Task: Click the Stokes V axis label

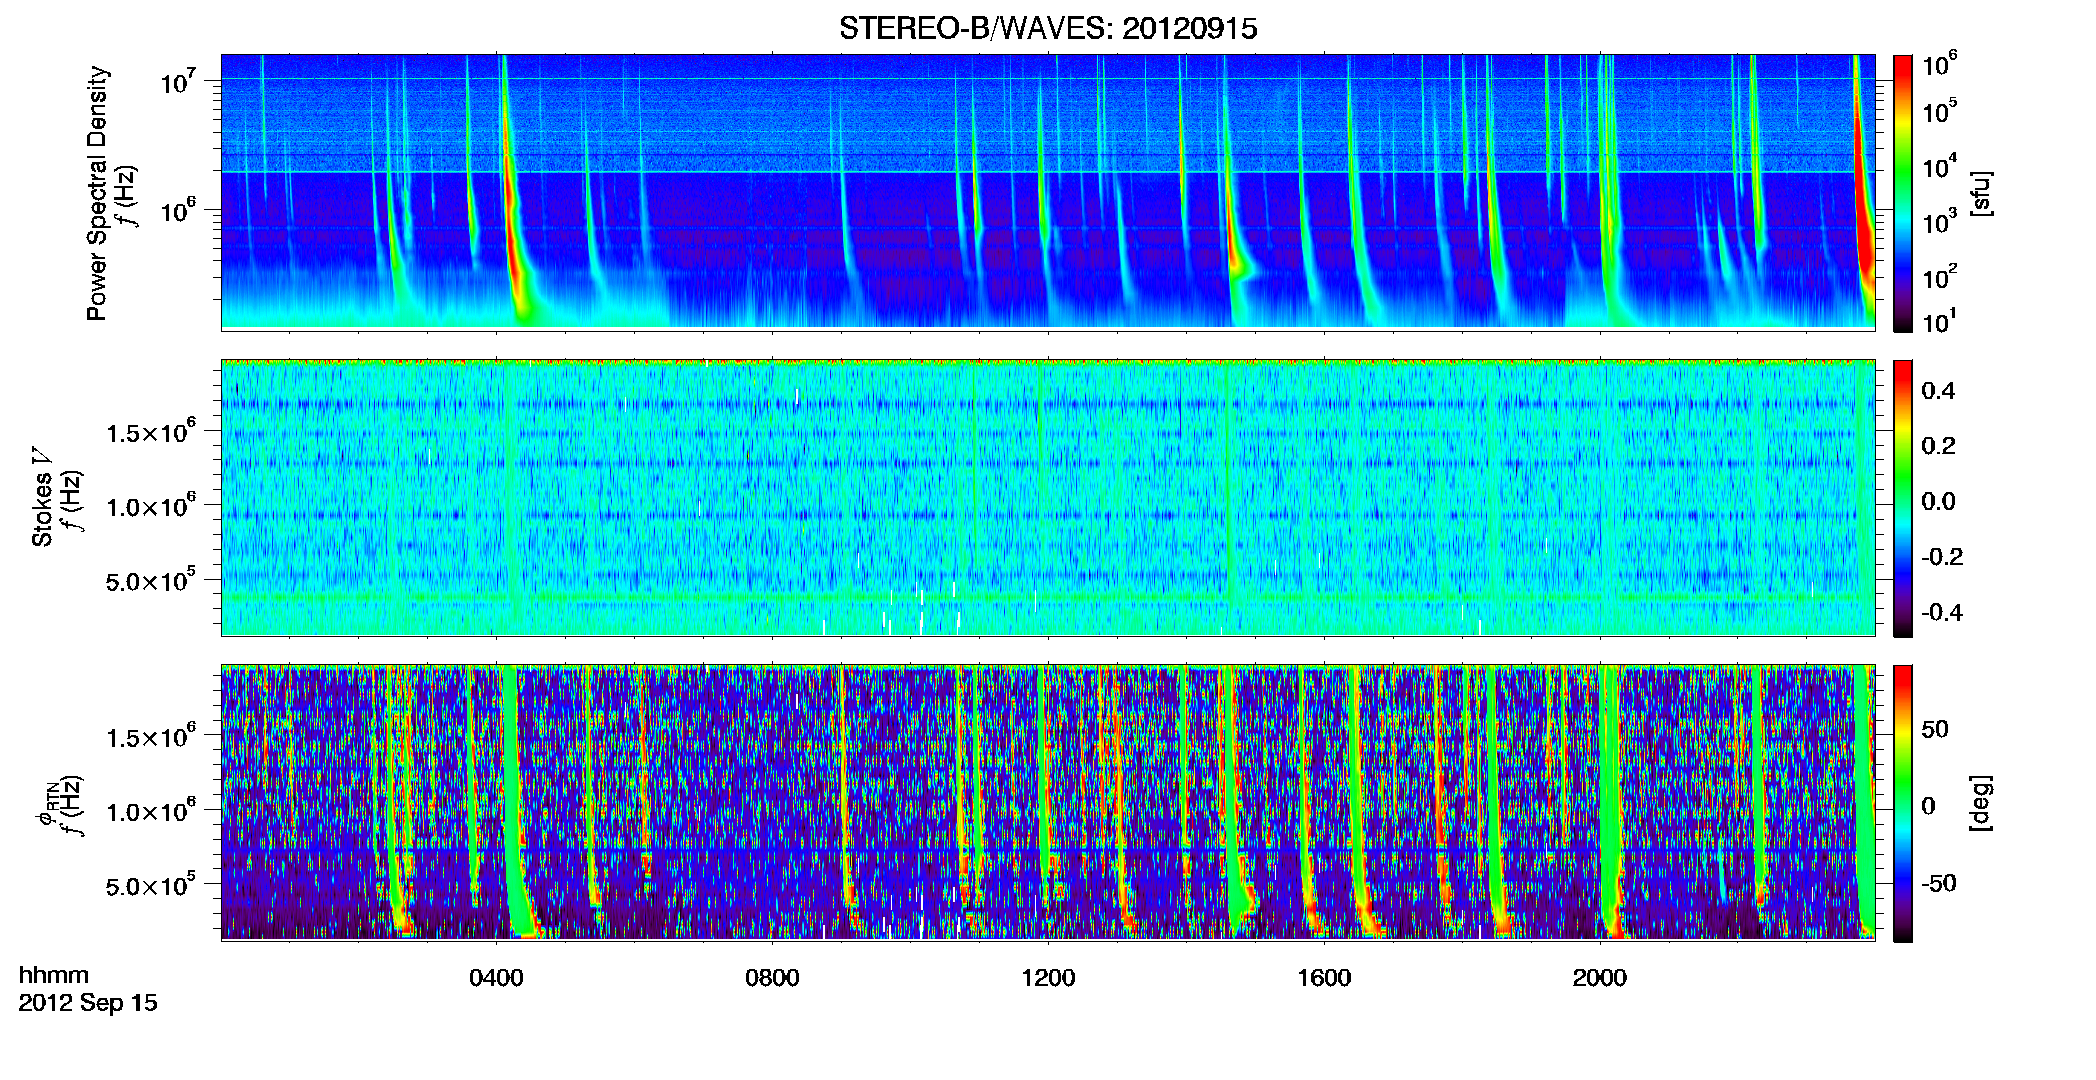Action: (42, 497)
